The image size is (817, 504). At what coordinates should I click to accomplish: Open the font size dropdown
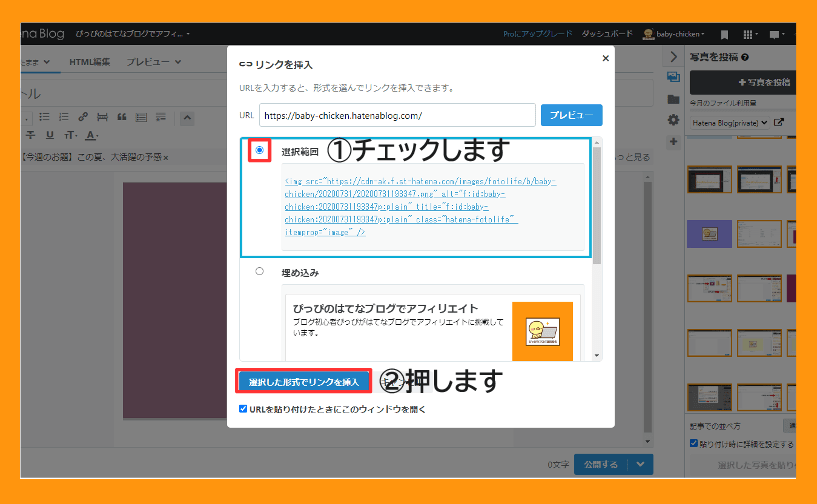click(x=70, y=135)
